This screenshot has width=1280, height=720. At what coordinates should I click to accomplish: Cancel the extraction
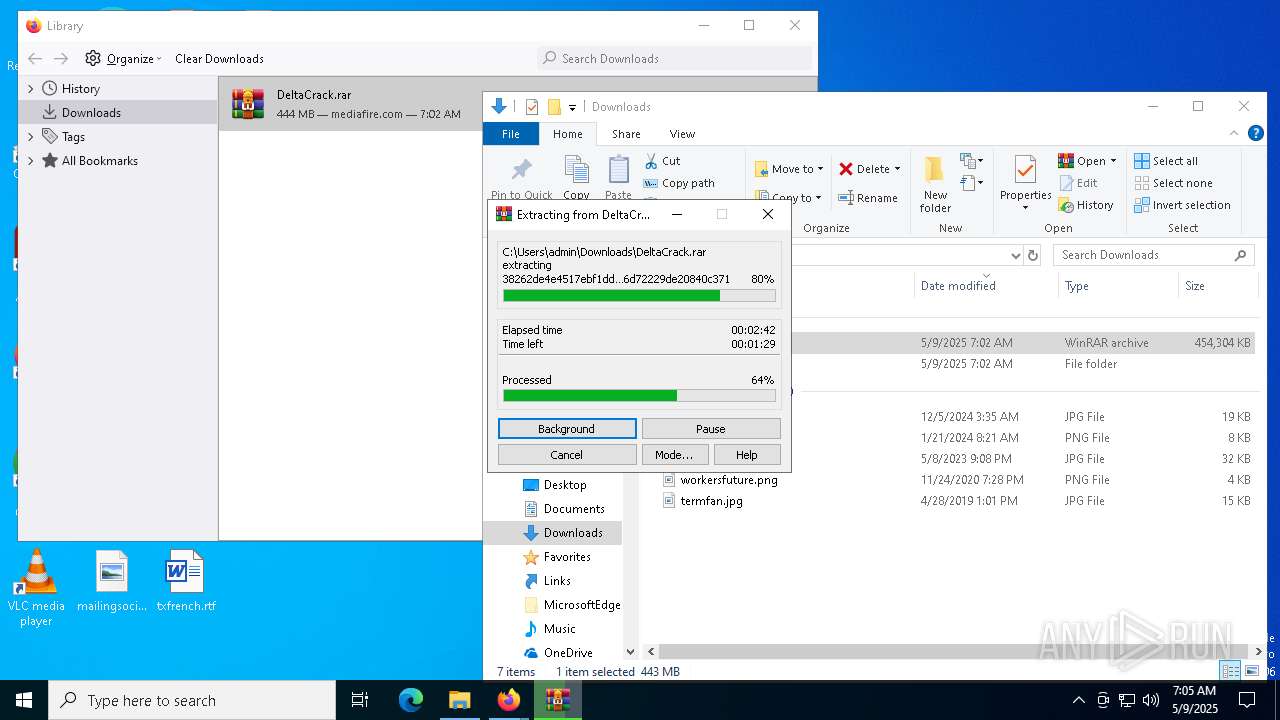(x=567, y=455)
